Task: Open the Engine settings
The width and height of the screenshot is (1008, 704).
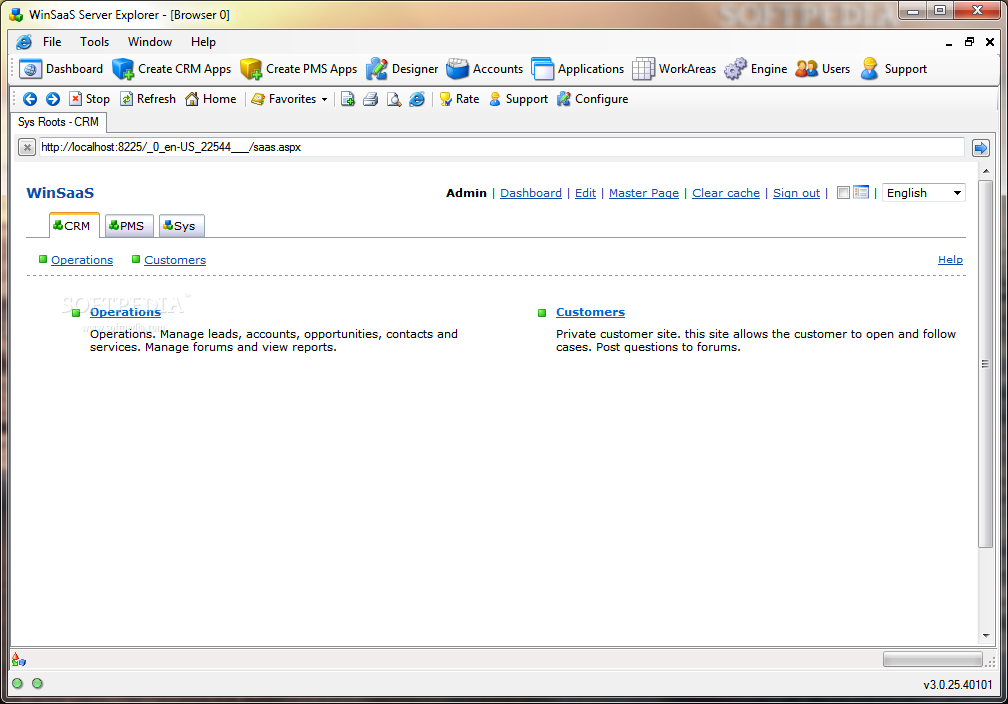Action: [x=756, y=69]
